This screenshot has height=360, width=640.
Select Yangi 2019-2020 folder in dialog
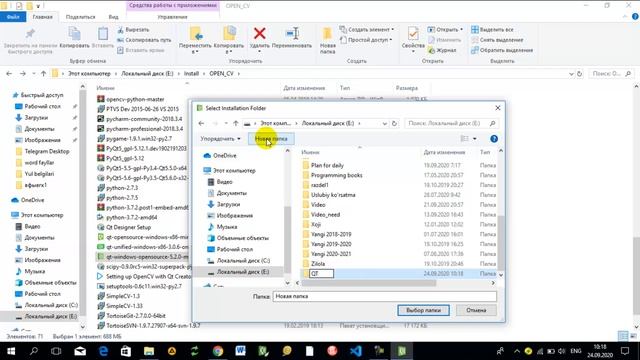[x=331, y=244]
